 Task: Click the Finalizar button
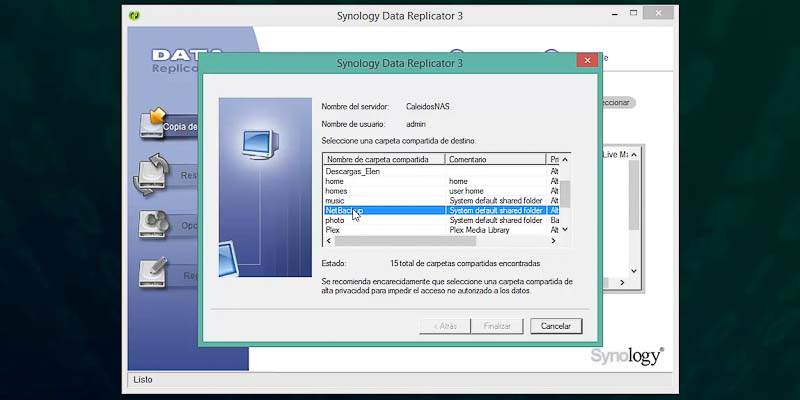(497, 326)
